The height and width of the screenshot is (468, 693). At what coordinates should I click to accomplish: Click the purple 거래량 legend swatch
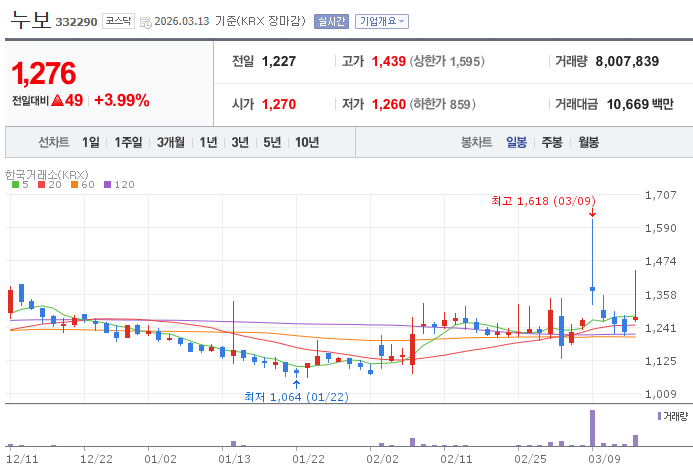pos(659,416)
